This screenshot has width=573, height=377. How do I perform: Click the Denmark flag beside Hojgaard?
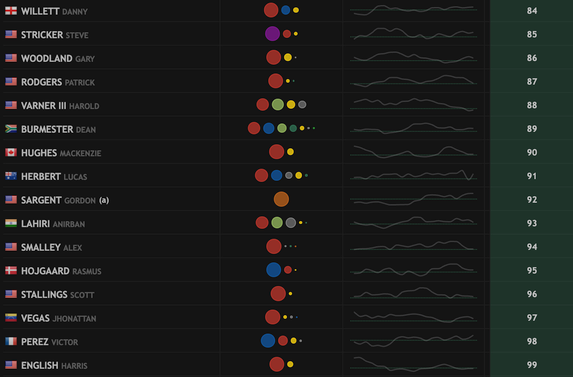pos(11,270)
